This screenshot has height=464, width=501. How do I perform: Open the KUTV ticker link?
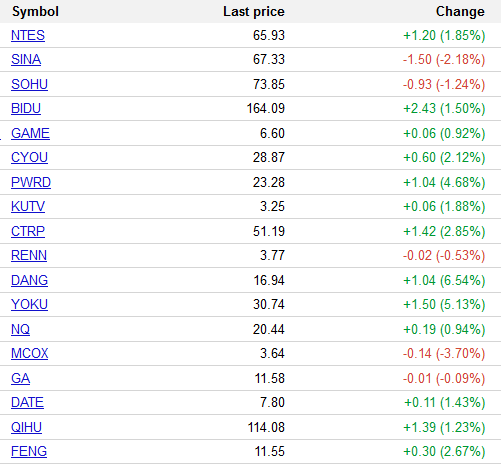[x=28, y=206]
